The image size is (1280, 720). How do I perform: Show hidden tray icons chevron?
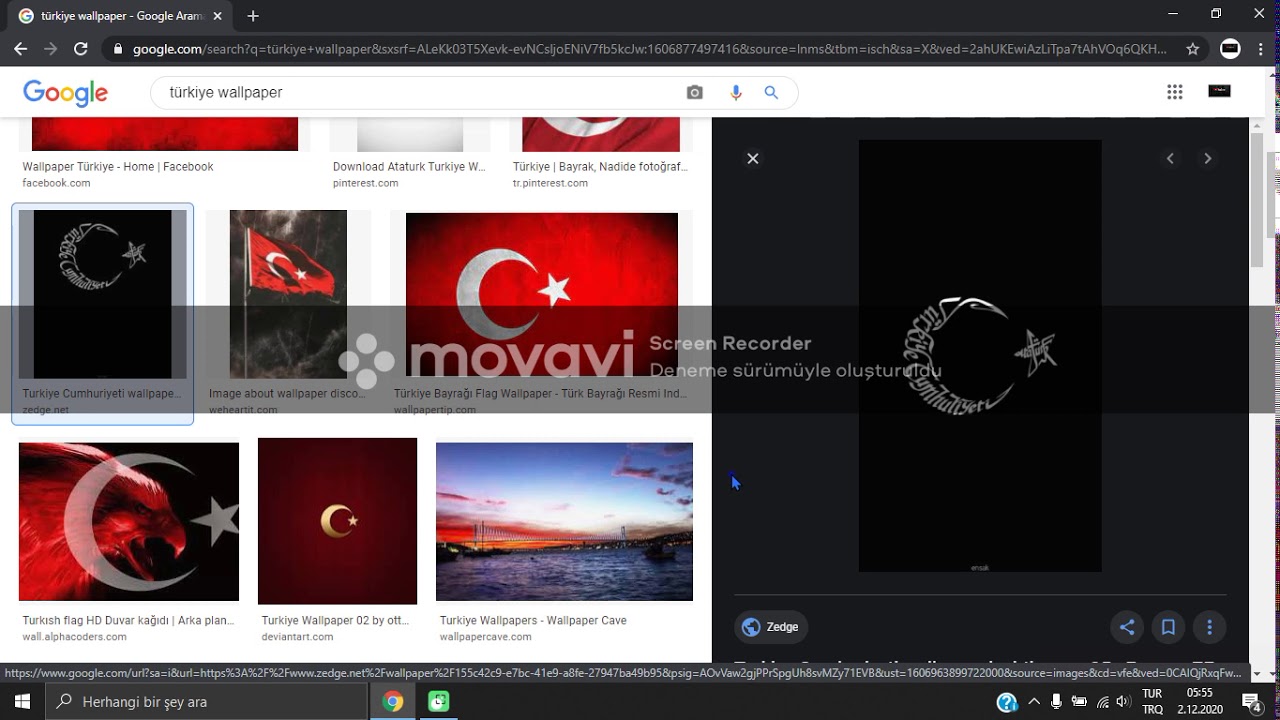point(1034,702)
